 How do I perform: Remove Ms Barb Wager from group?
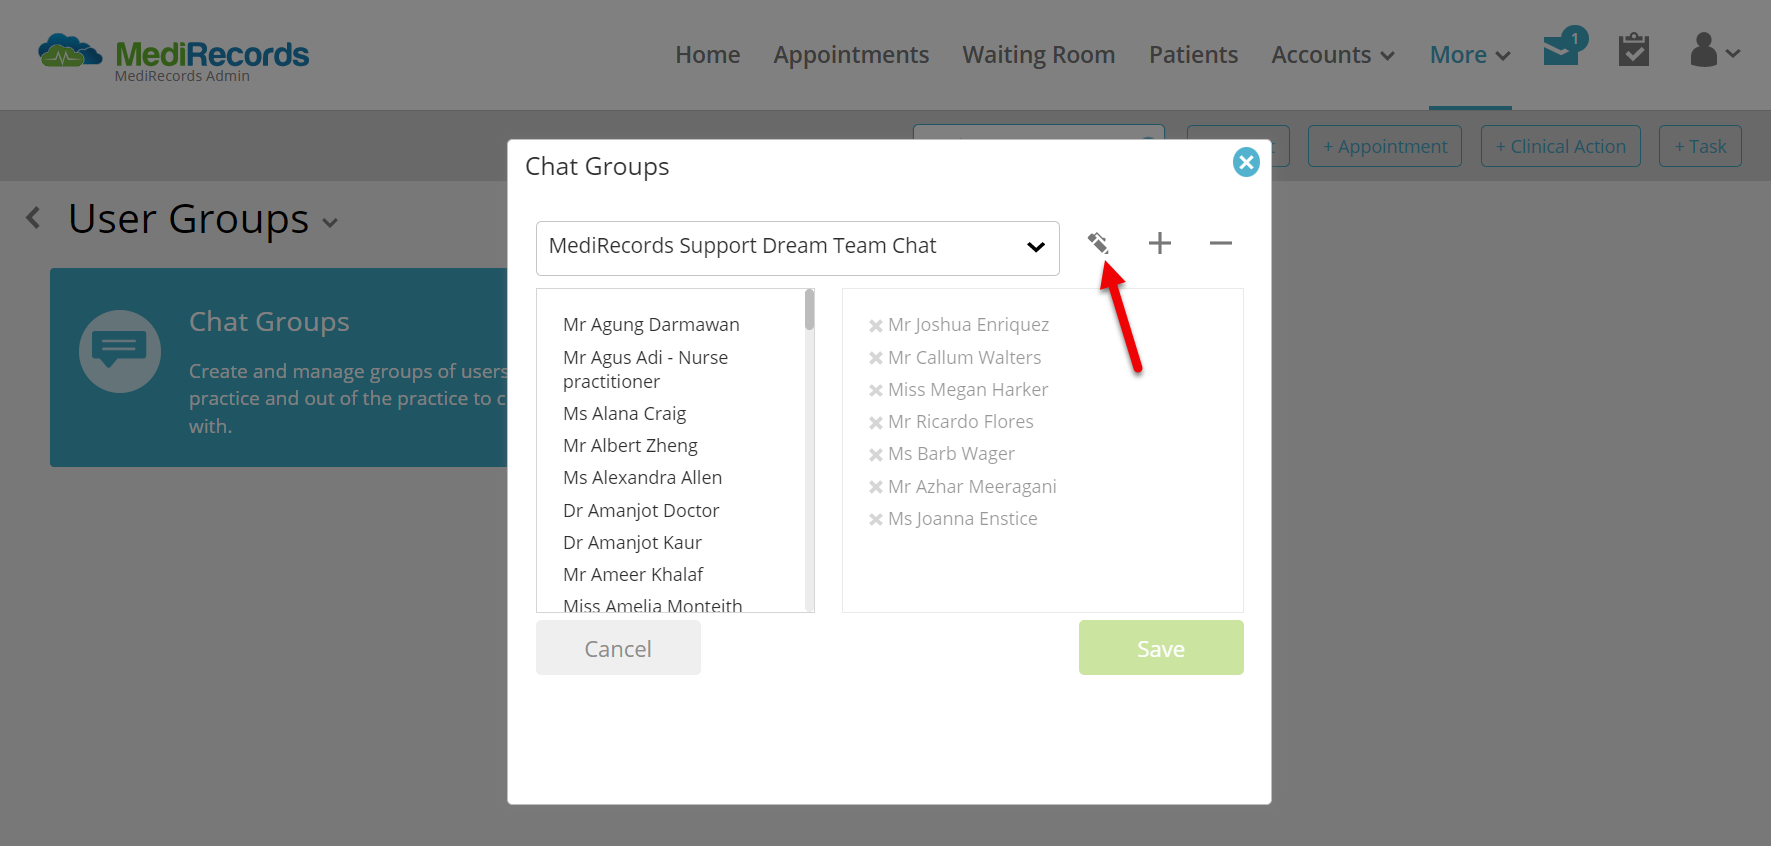[875, 454]
